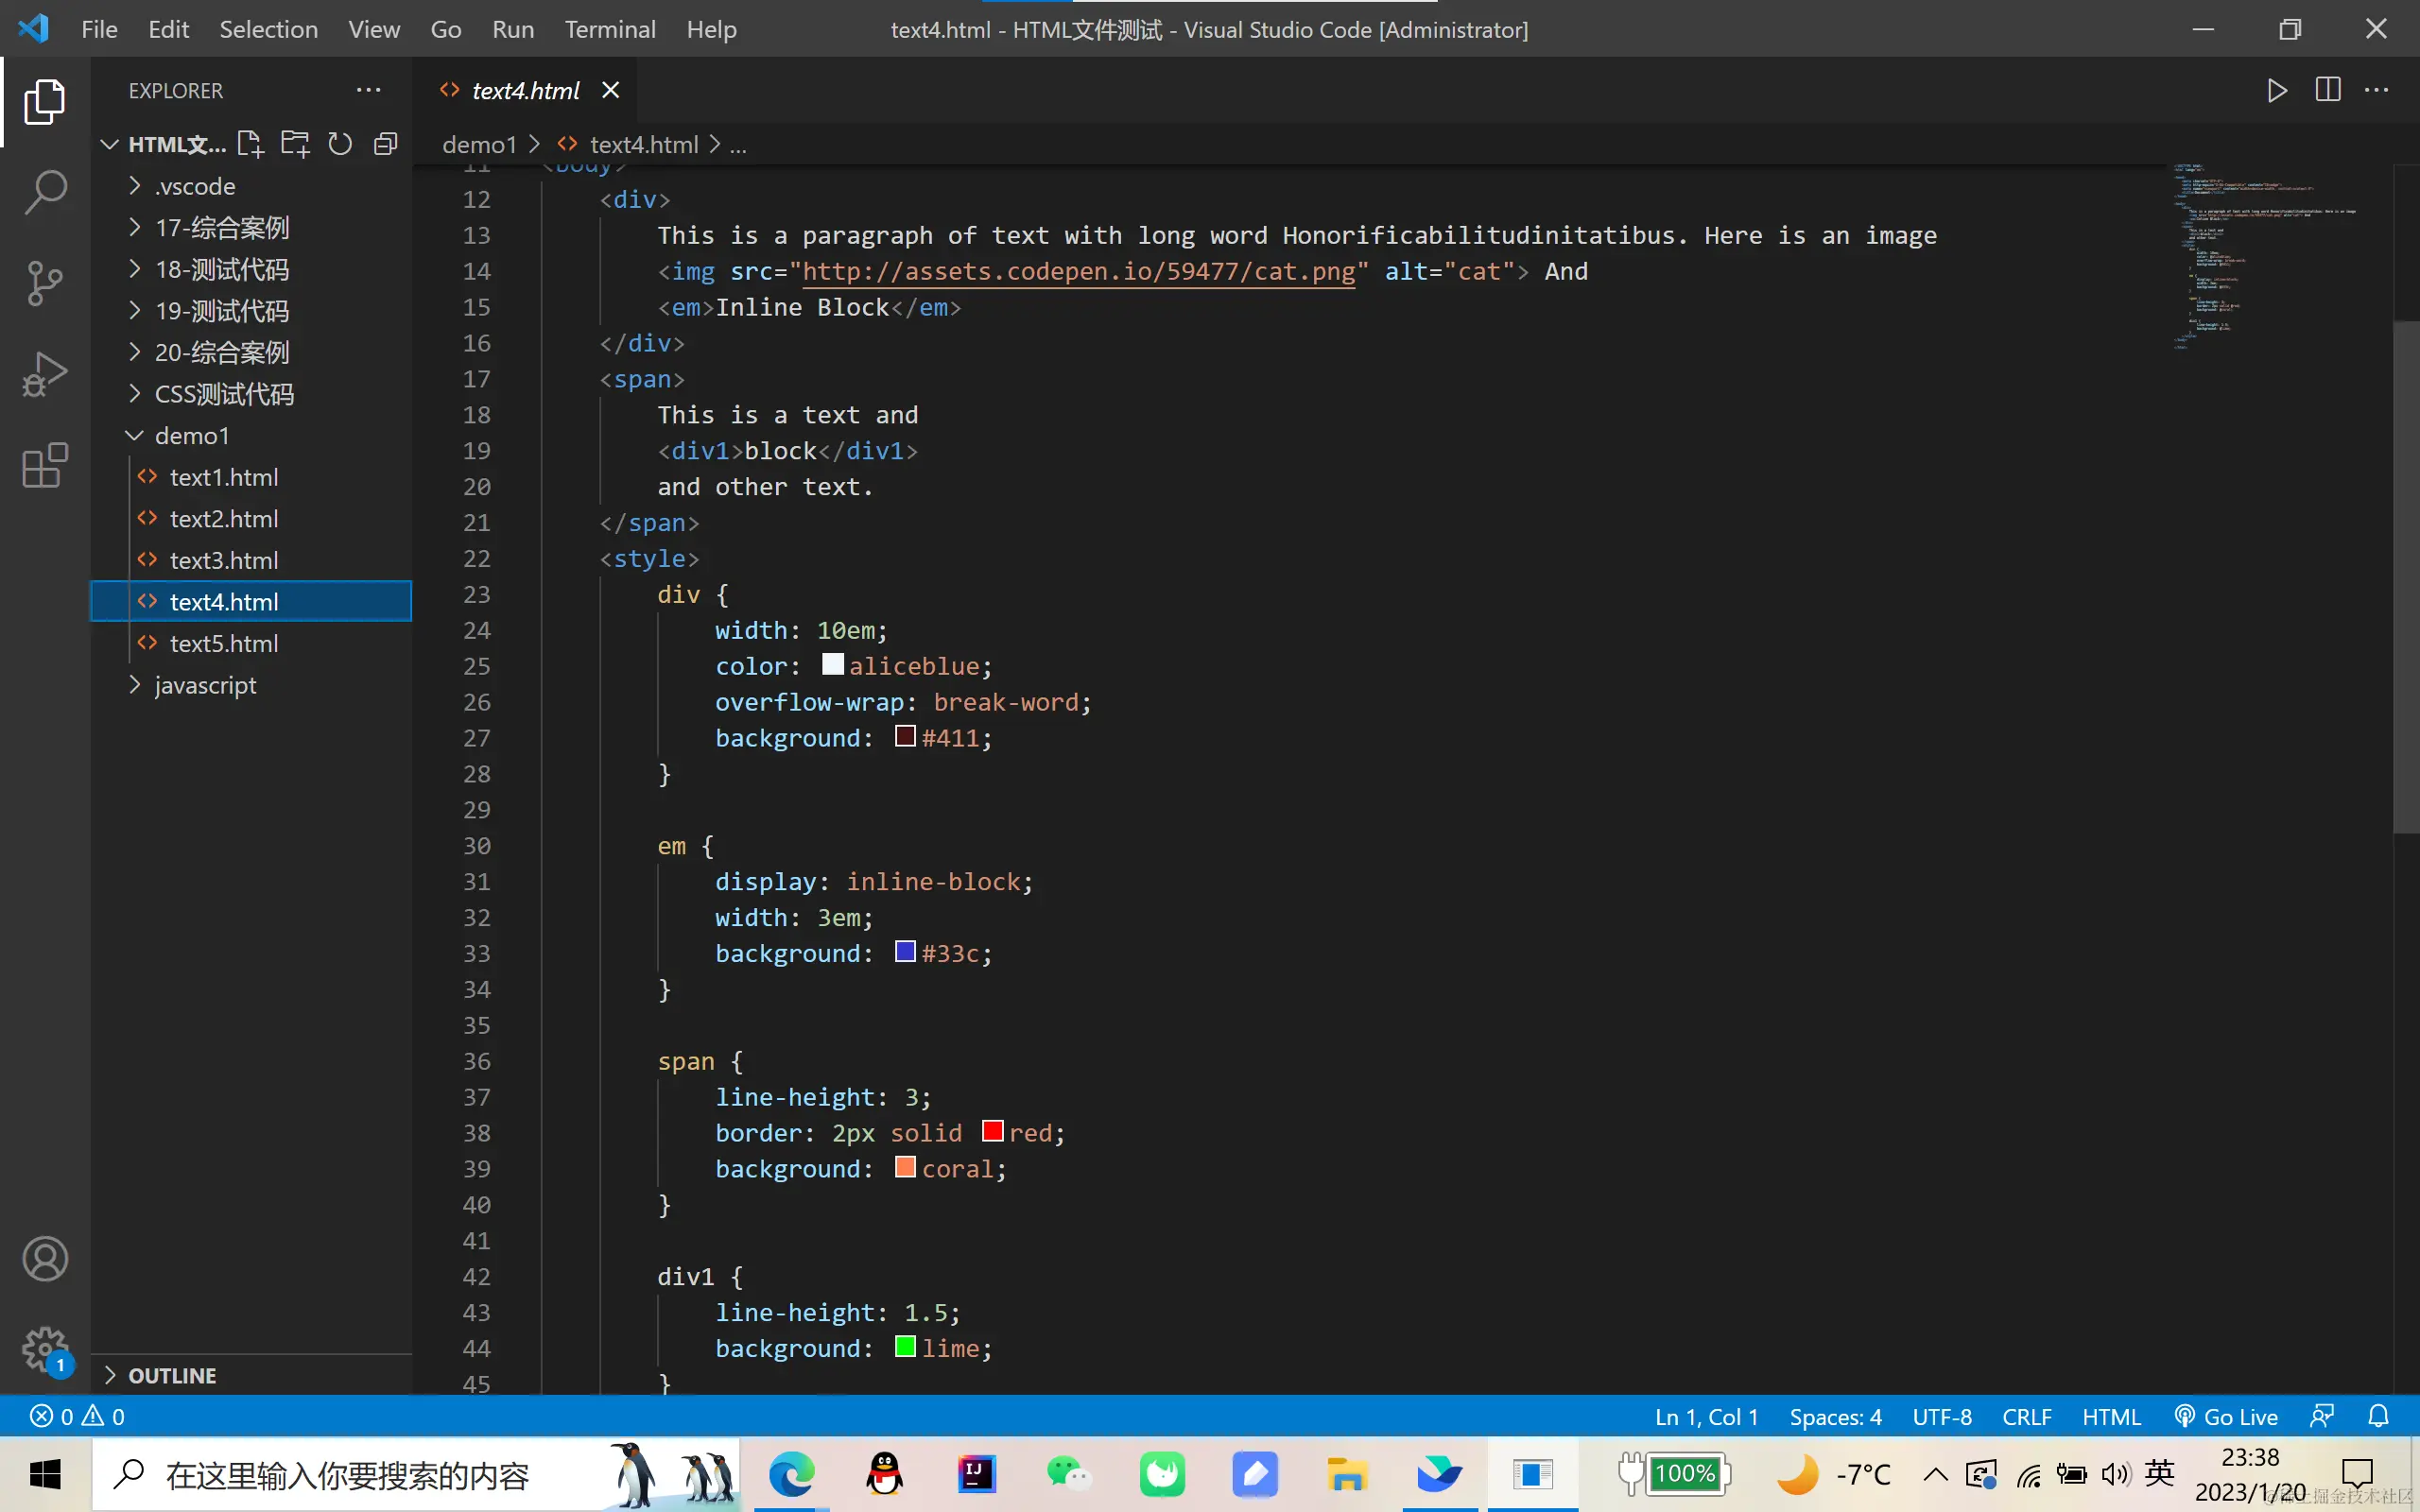This screenshot has width=2420, height=1512.
Task: Click the coral color swatch in editor
Action: [x=904, y=1168]
